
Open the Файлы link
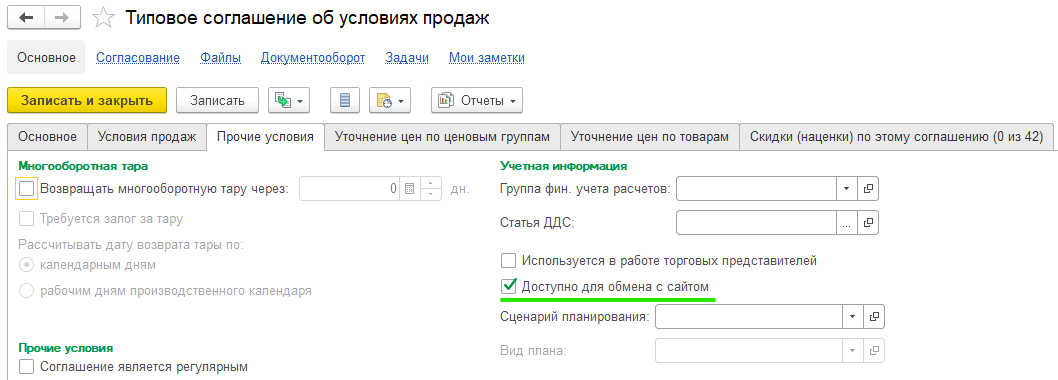tap(221, 58)
